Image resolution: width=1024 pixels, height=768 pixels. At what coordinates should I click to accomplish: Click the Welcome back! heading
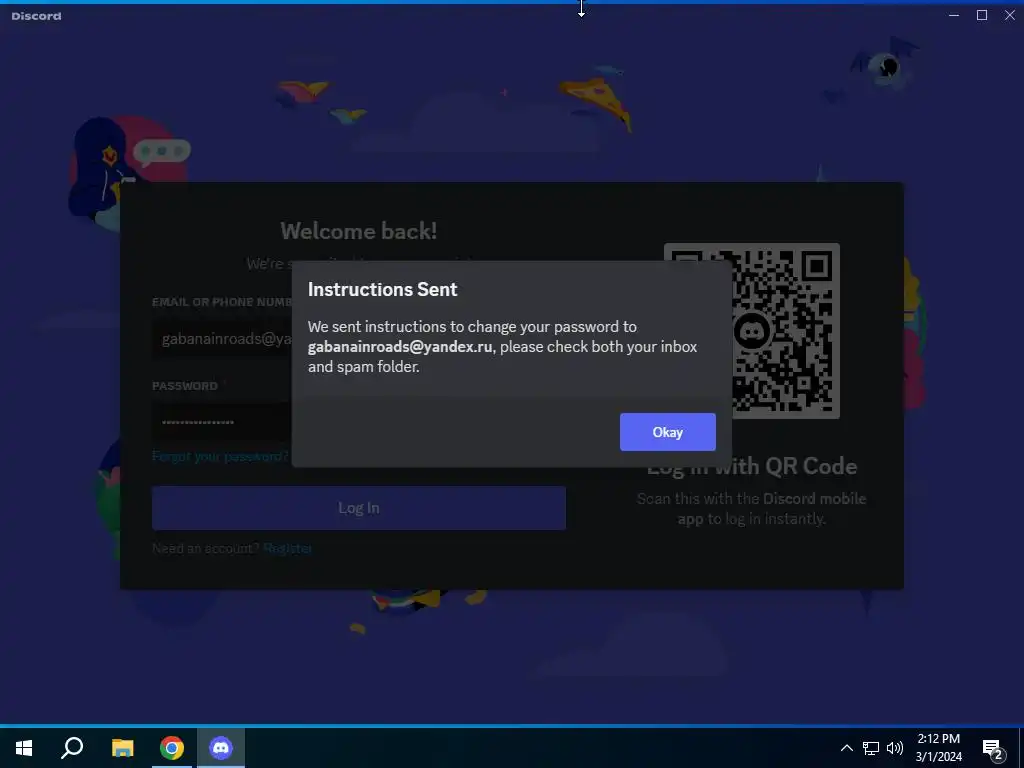359,231
